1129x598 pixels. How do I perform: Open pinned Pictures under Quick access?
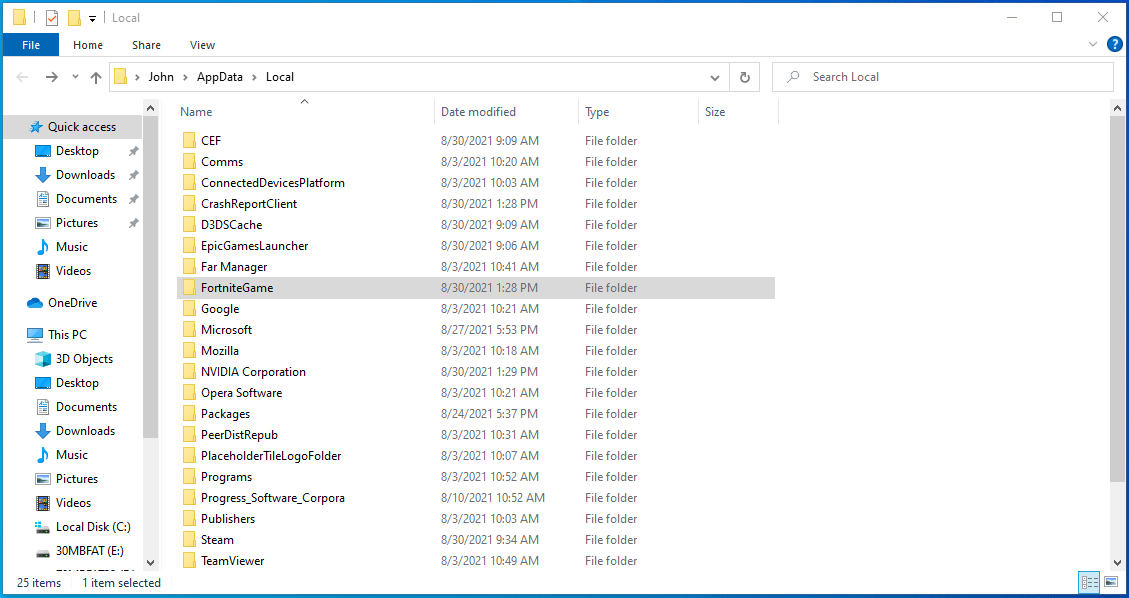[x=76, y=223]
